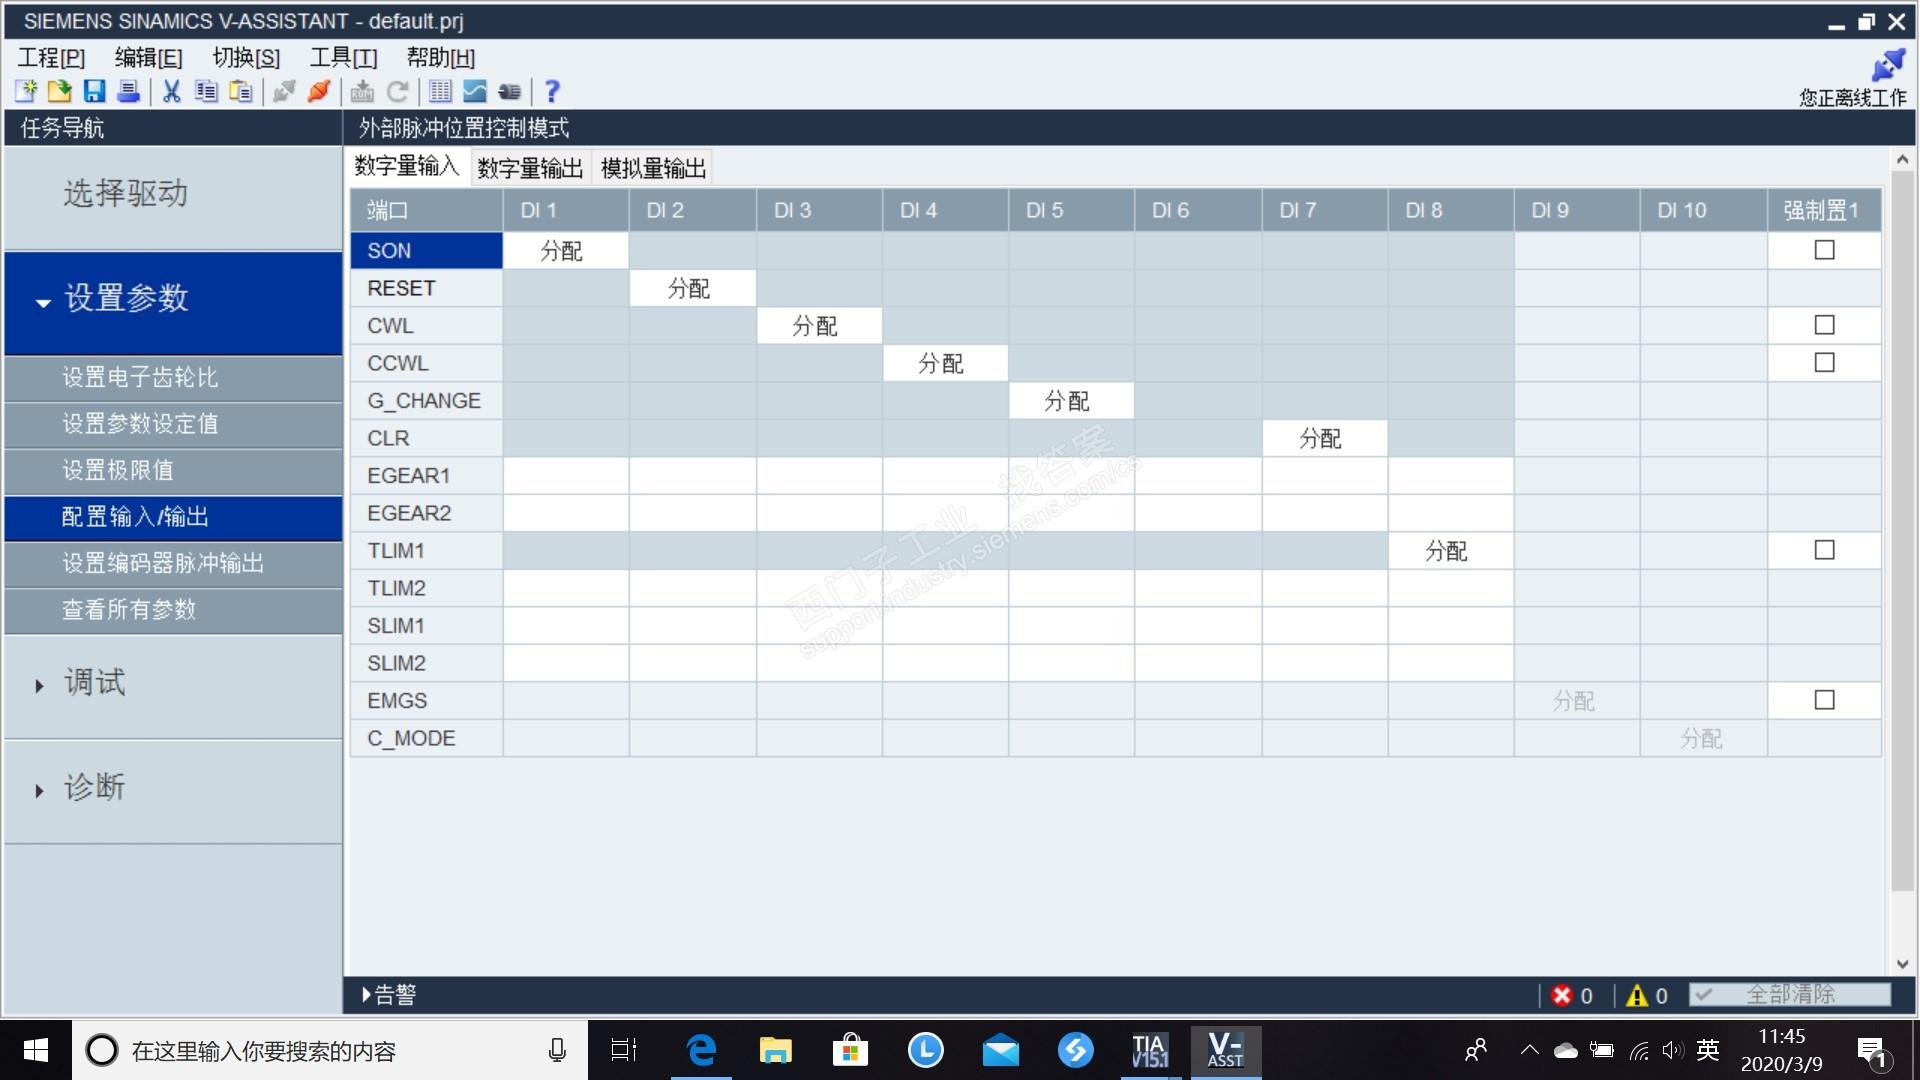Image resolution: width=1920 pixels, height=1080 pixels.
Task: Open 设置电子齿轮比 in the navigation
Action: tap(140, 378)
